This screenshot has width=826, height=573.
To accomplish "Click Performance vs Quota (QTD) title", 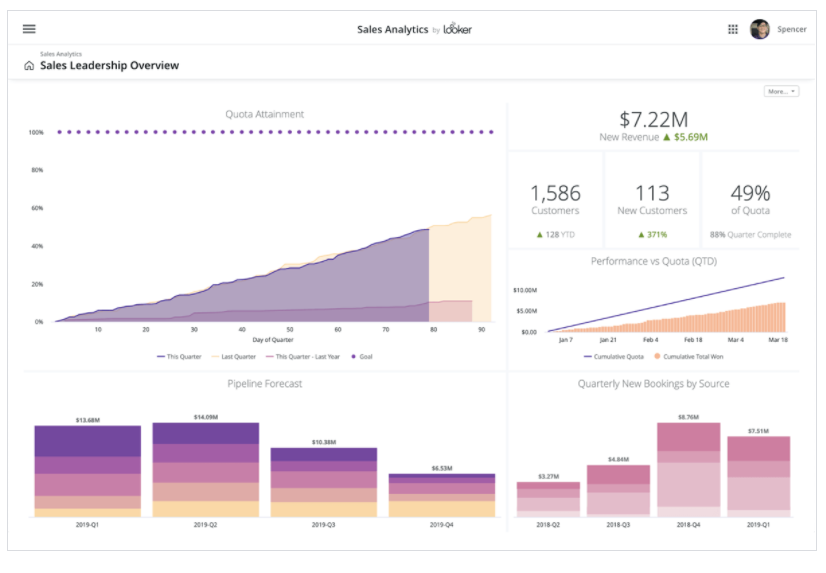I will coord(653,261).
